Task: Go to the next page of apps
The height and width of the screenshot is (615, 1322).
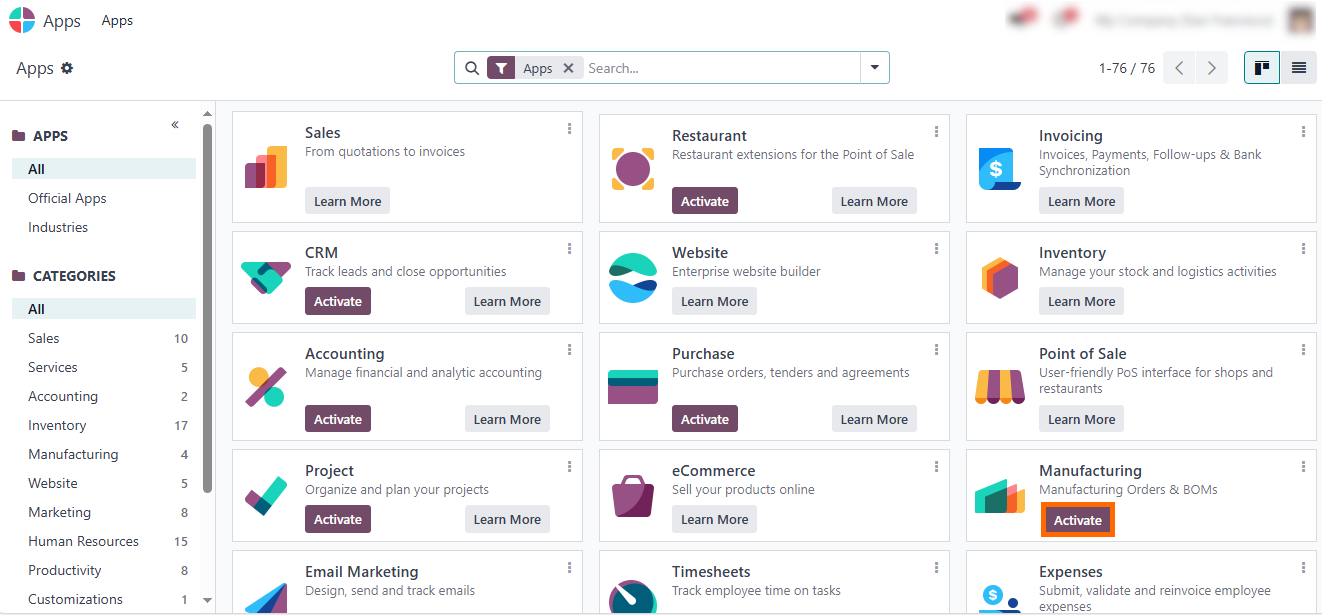Action: click(1212, 68)
